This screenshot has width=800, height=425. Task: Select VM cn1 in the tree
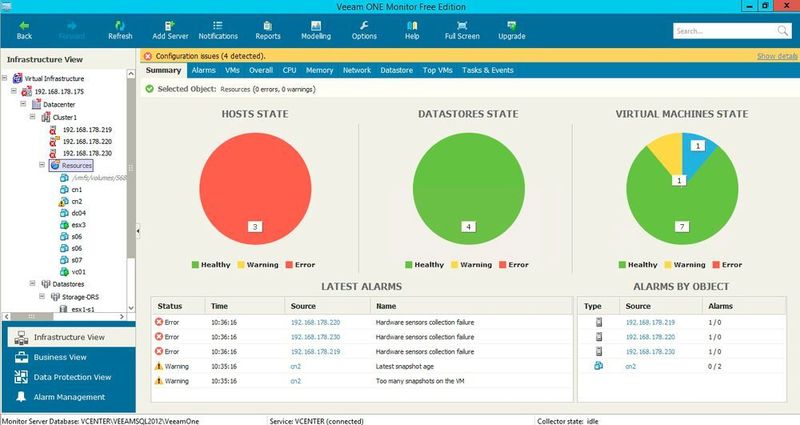(x=77, y=189)
